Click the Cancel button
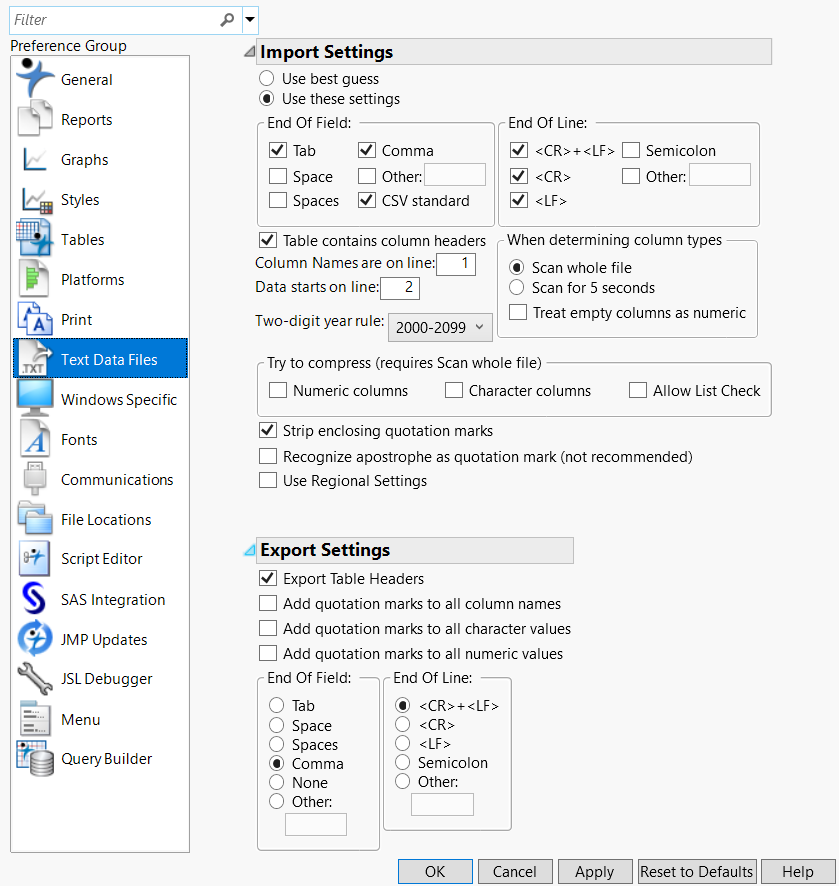 pyautogui.click(x=515, y=871)
